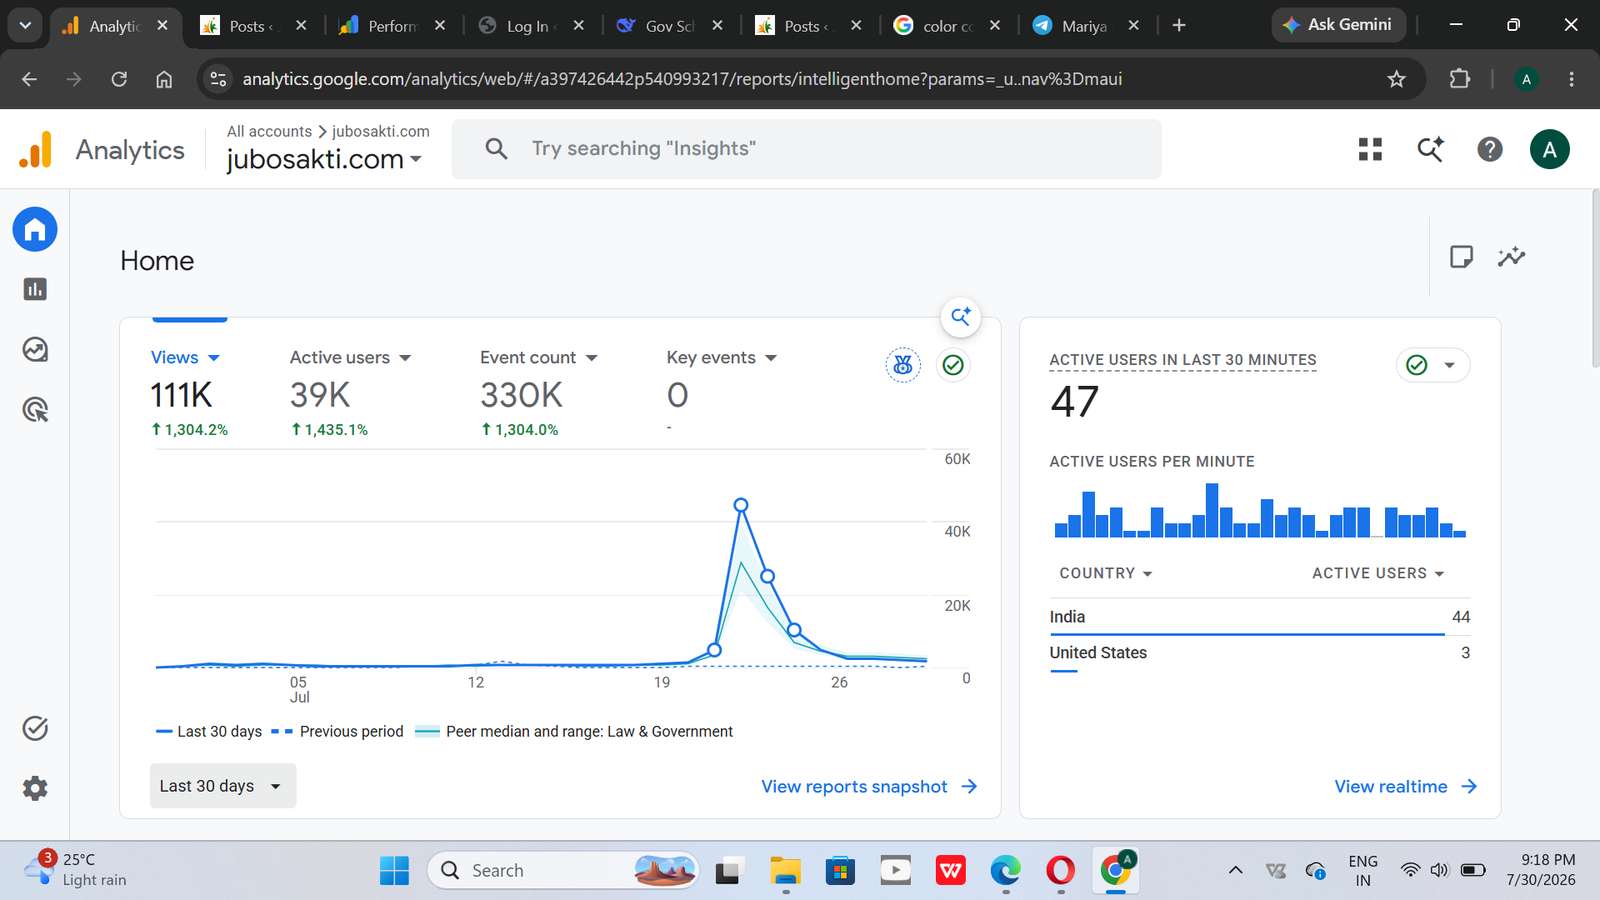1600x900 pixels.
Task: Switch to the first Posts browser tab
Action: click(252, 26)
